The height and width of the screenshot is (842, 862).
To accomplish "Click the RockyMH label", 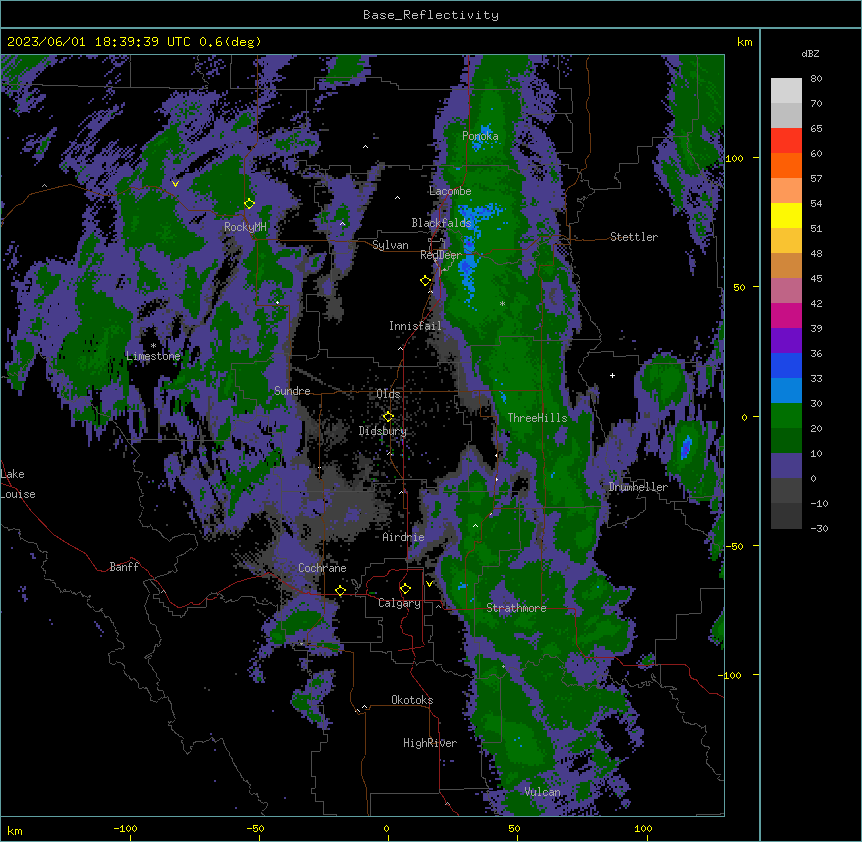I will [x=245, y=226].
